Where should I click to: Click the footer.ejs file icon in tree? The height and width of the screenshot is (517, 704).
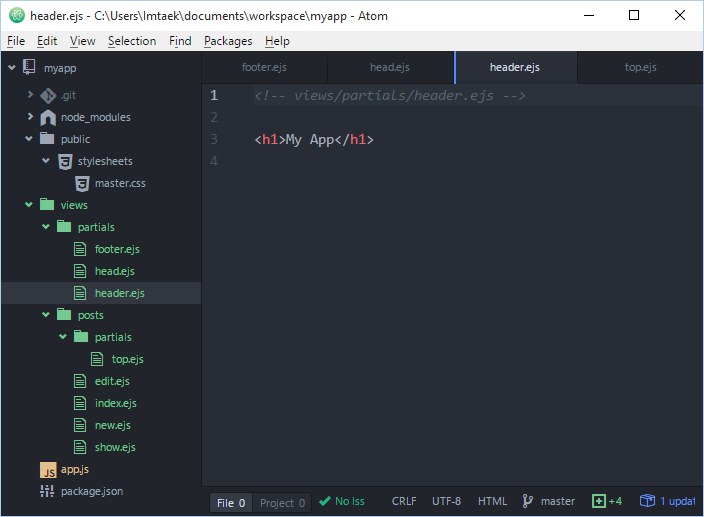pyautogui.click(x=80, y=249)
